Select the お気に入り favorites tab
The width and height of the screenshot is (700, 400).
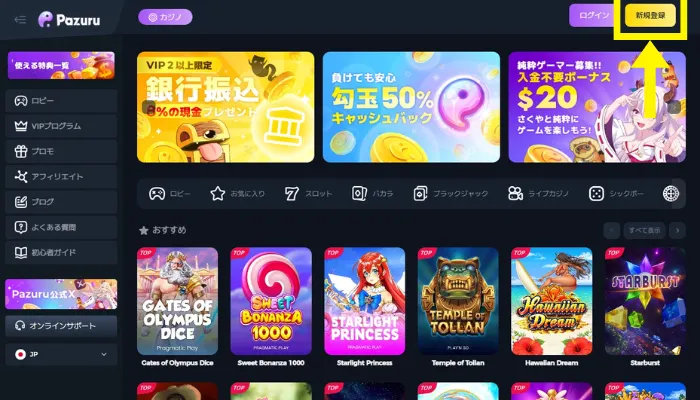click(x=238, y=194)
